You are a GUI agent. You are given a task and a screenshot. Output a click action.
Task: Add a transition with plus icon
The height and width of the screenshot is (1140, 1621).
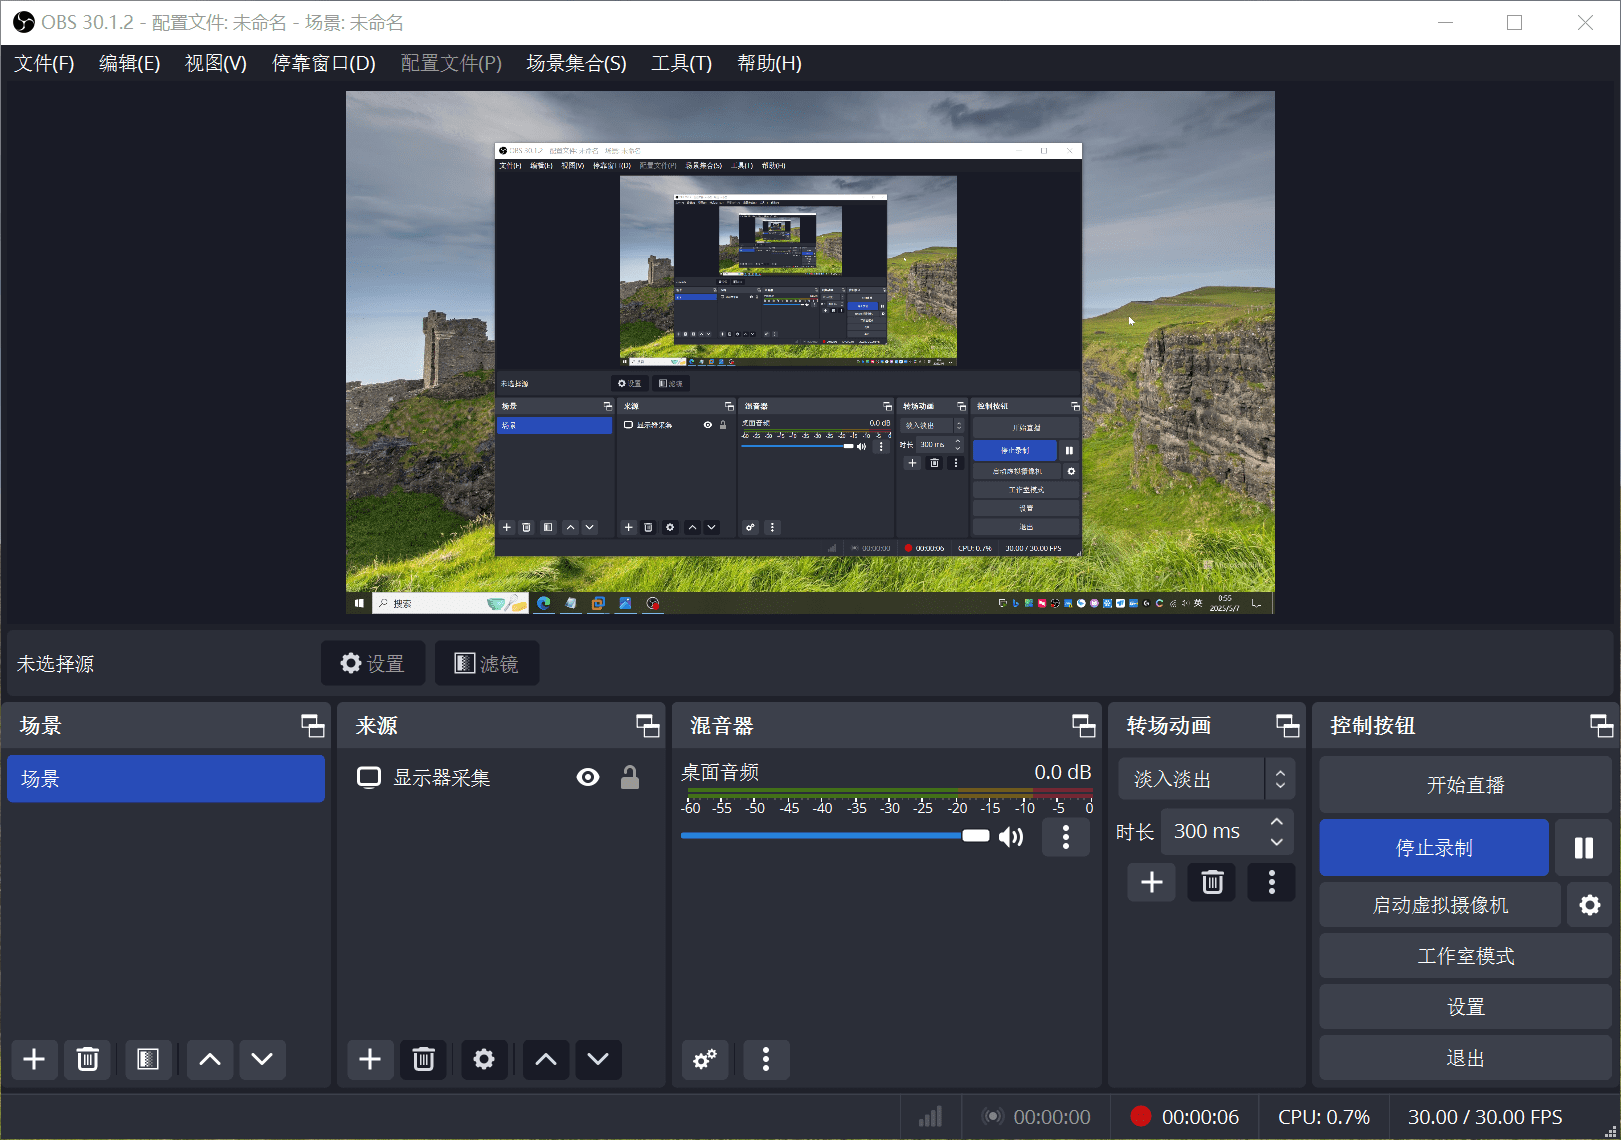tap(1152, 882)
